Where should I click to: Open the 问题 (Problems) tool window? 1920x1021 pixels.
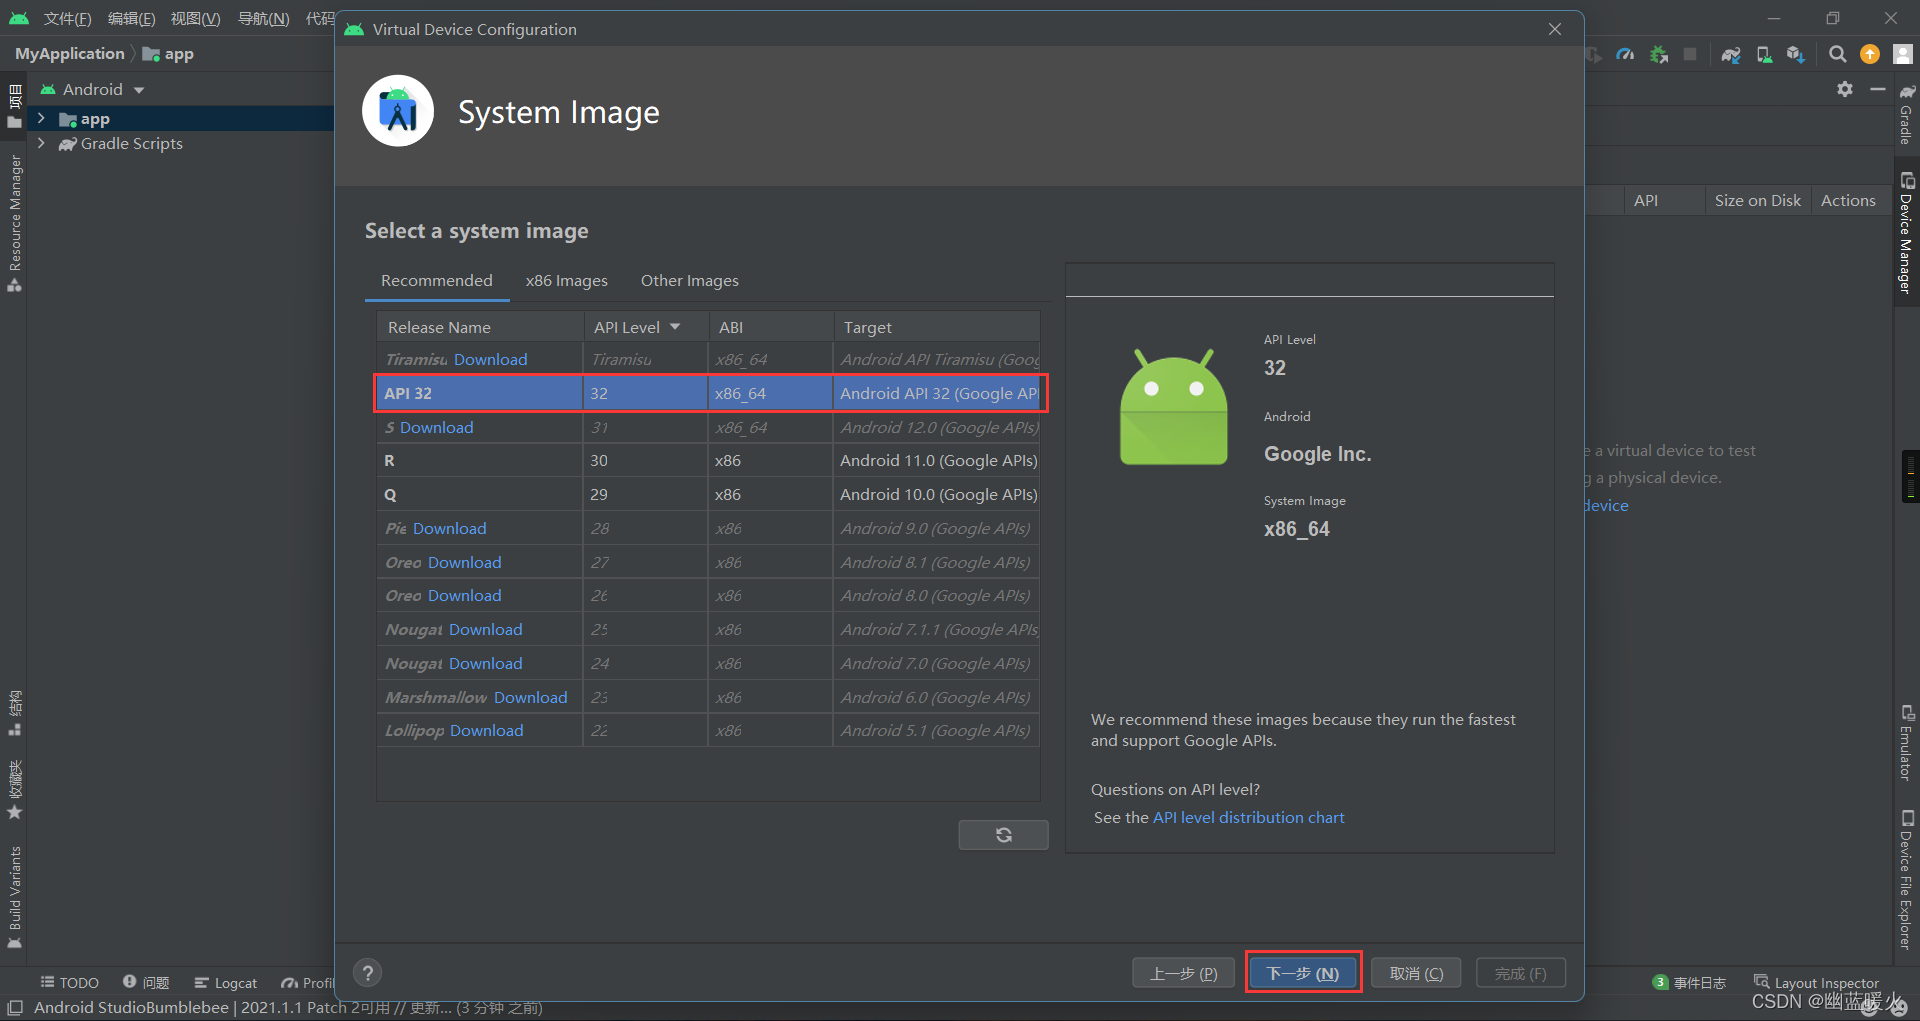pos(146,983)
